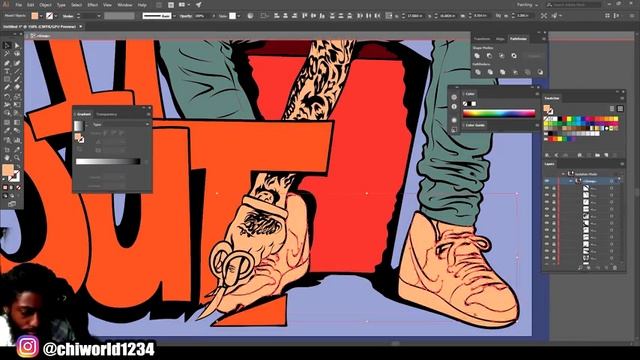Select the Zoom tool

pos(17,158)
